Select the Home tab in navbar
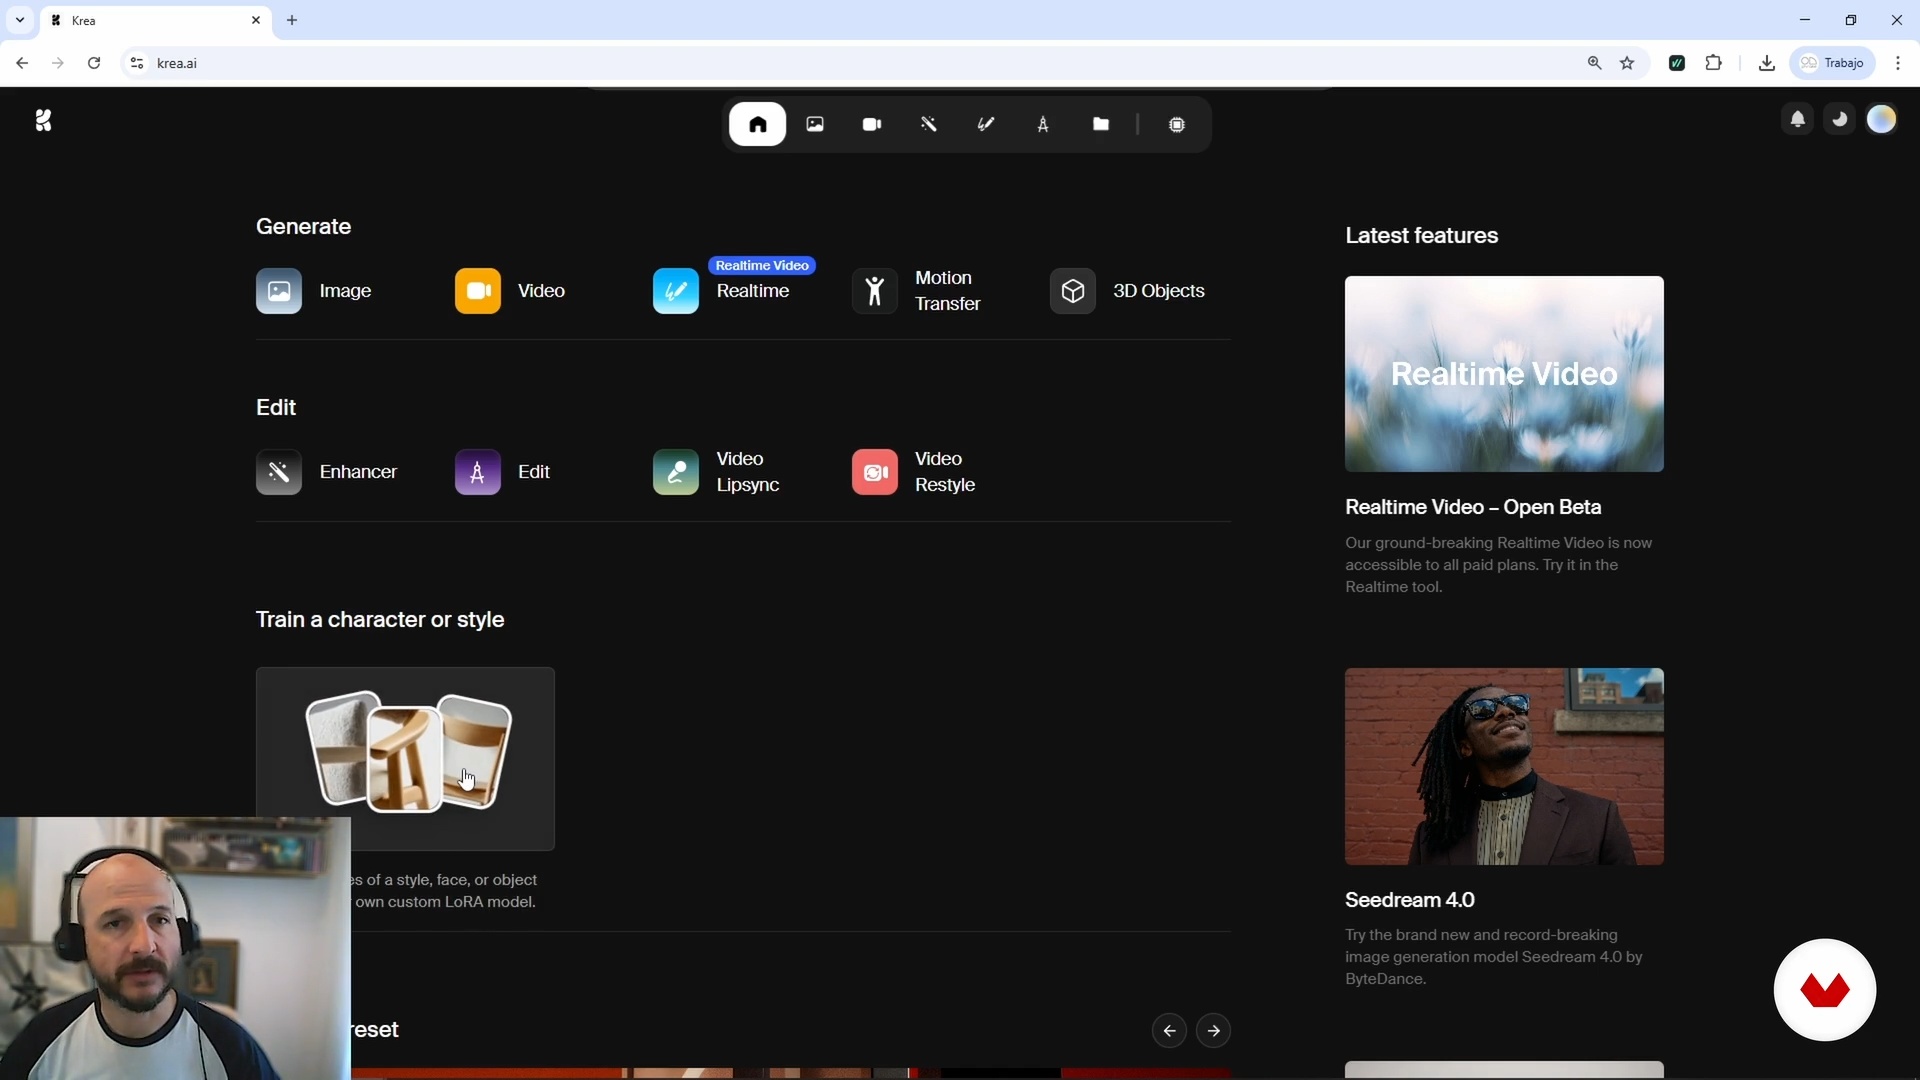Viewport: 1920px width, 1080px height. 757,125
